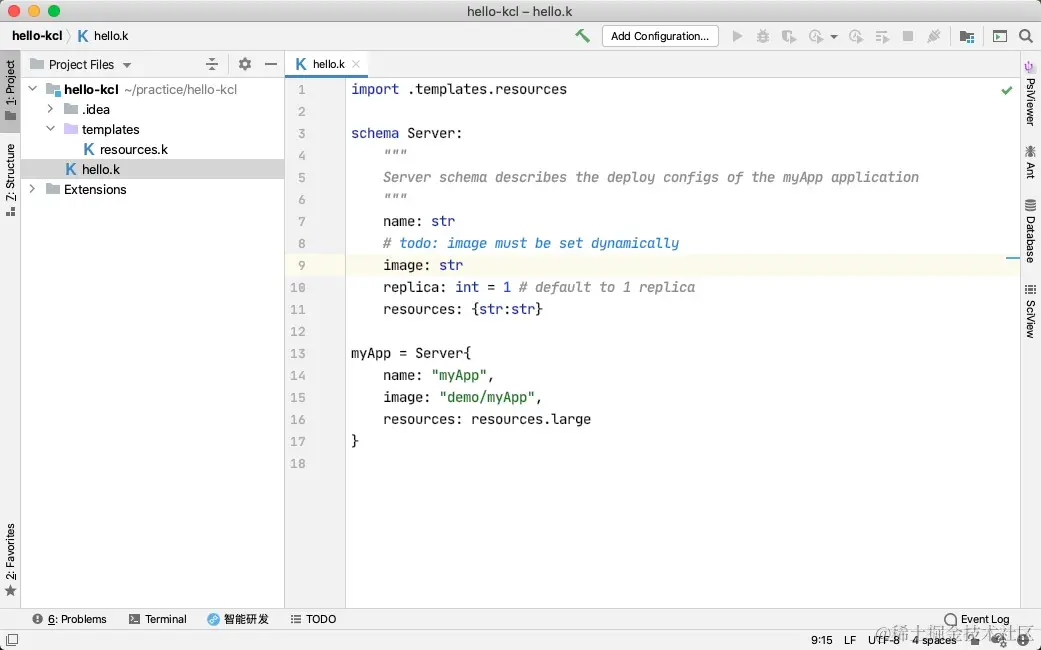Screen dimensions: 1041x650
Task: Open Project panel settings with the gear icon
Action: pos(245,63)
